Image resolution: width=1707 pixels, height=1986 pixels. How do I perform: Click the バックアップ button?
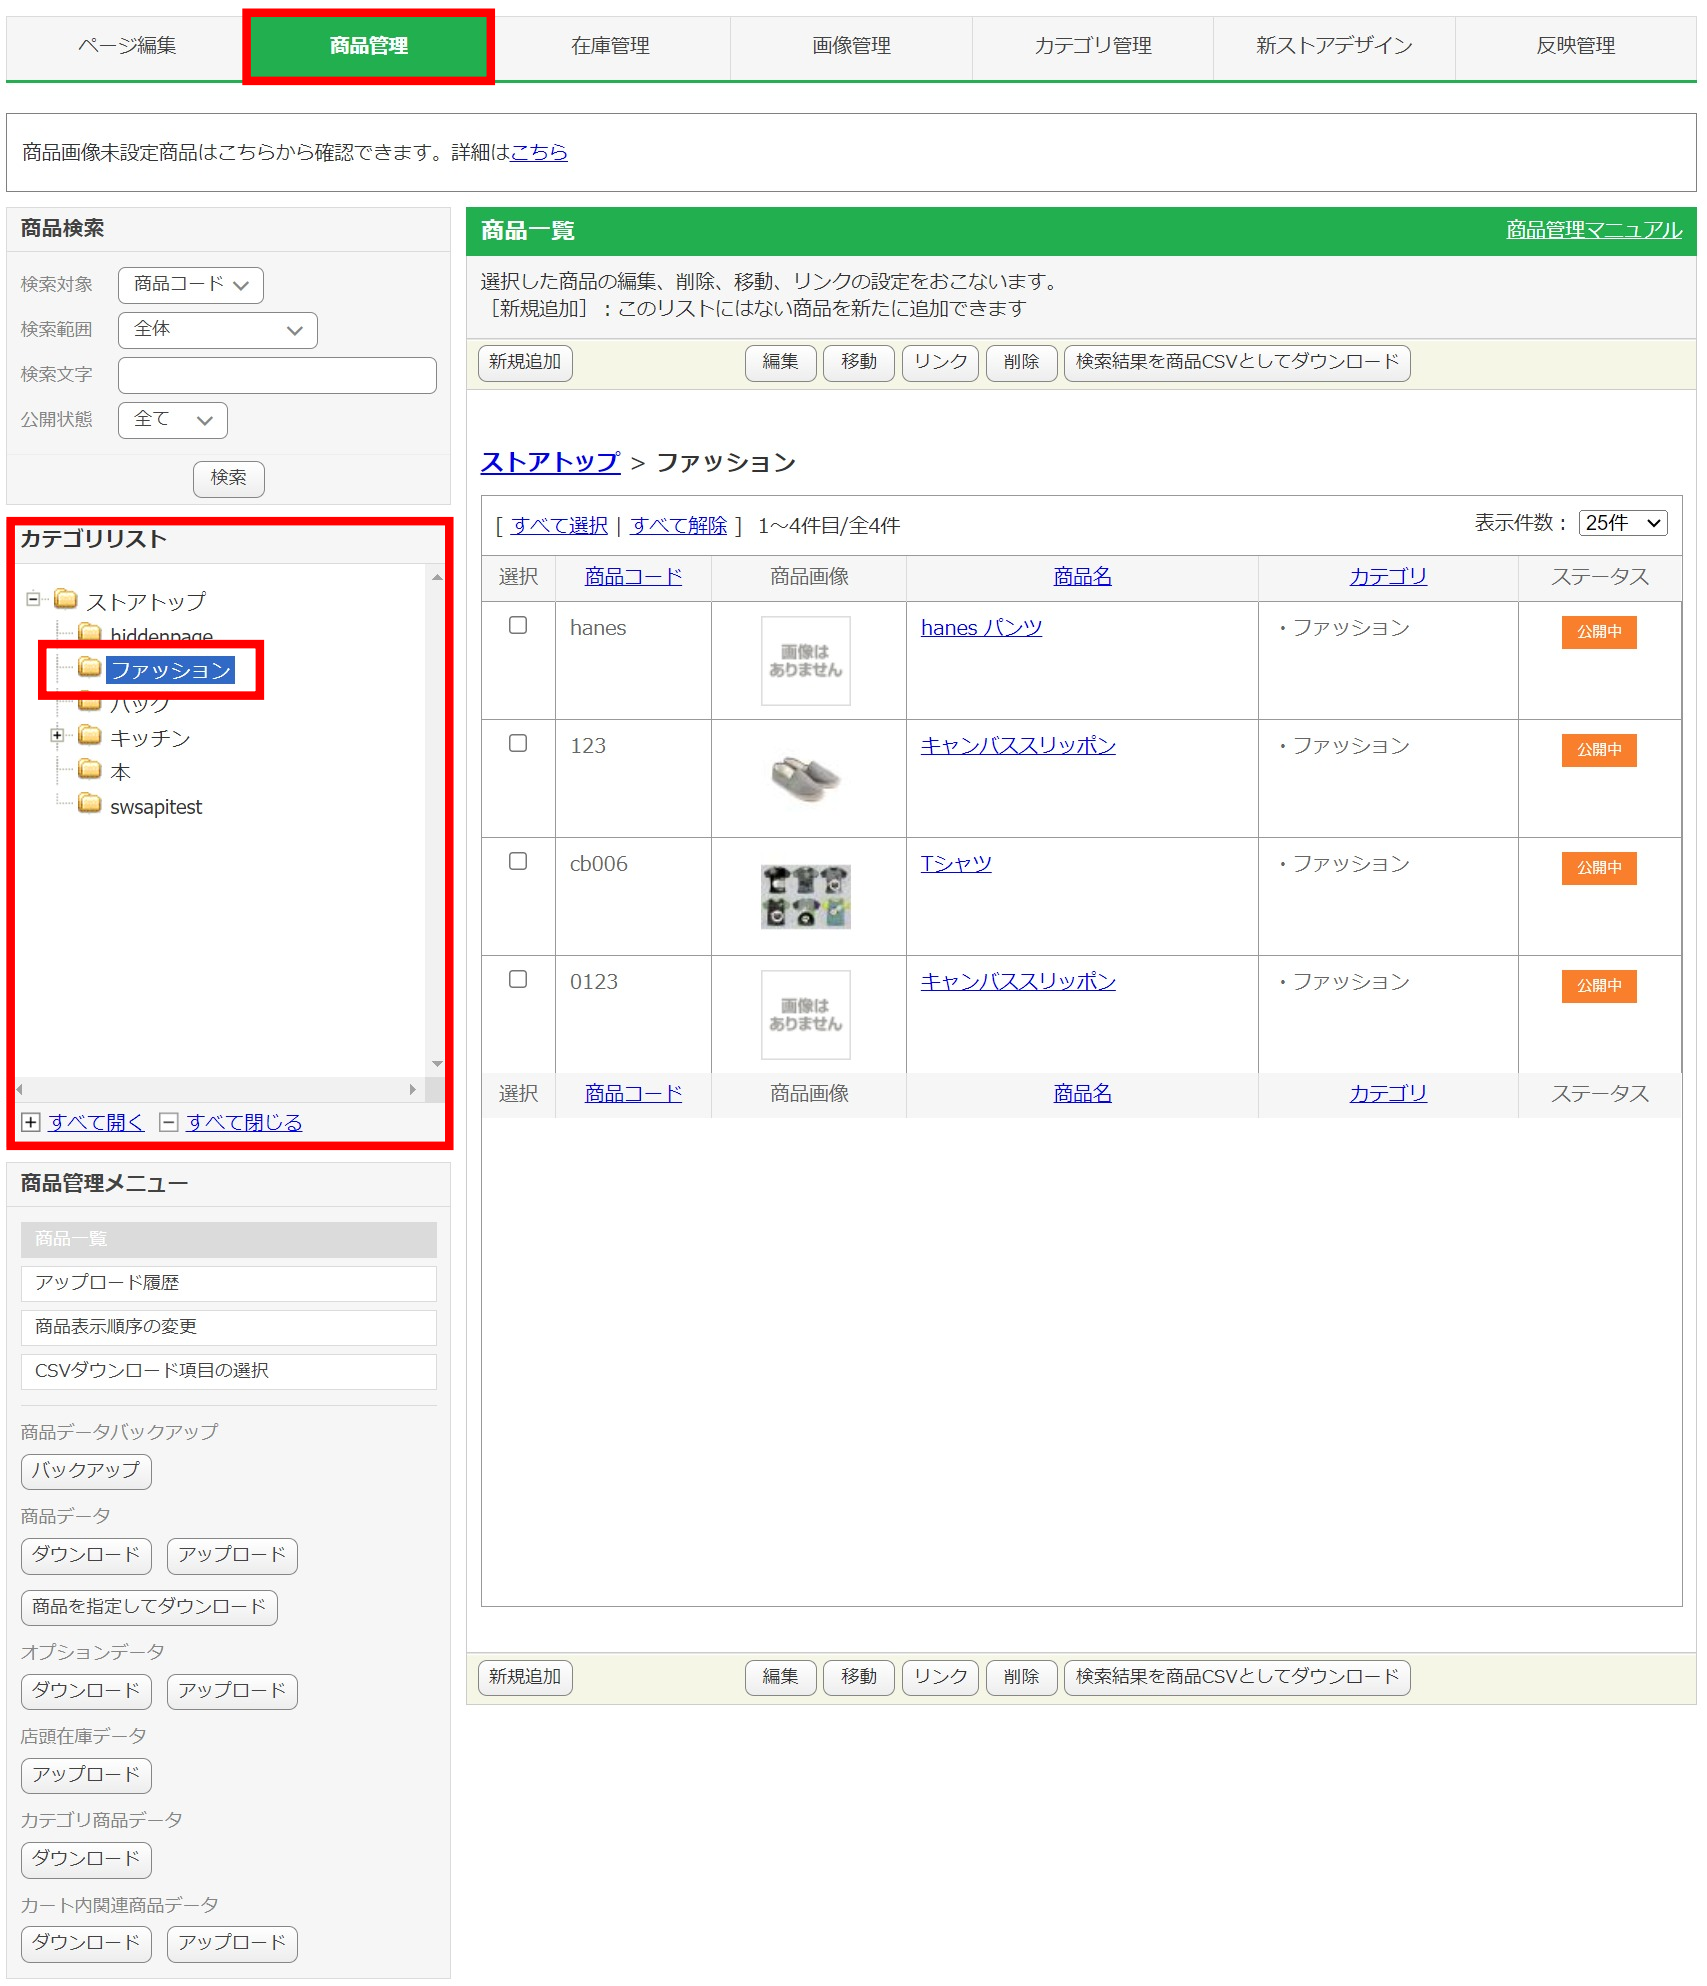(x=86, y=1472)
